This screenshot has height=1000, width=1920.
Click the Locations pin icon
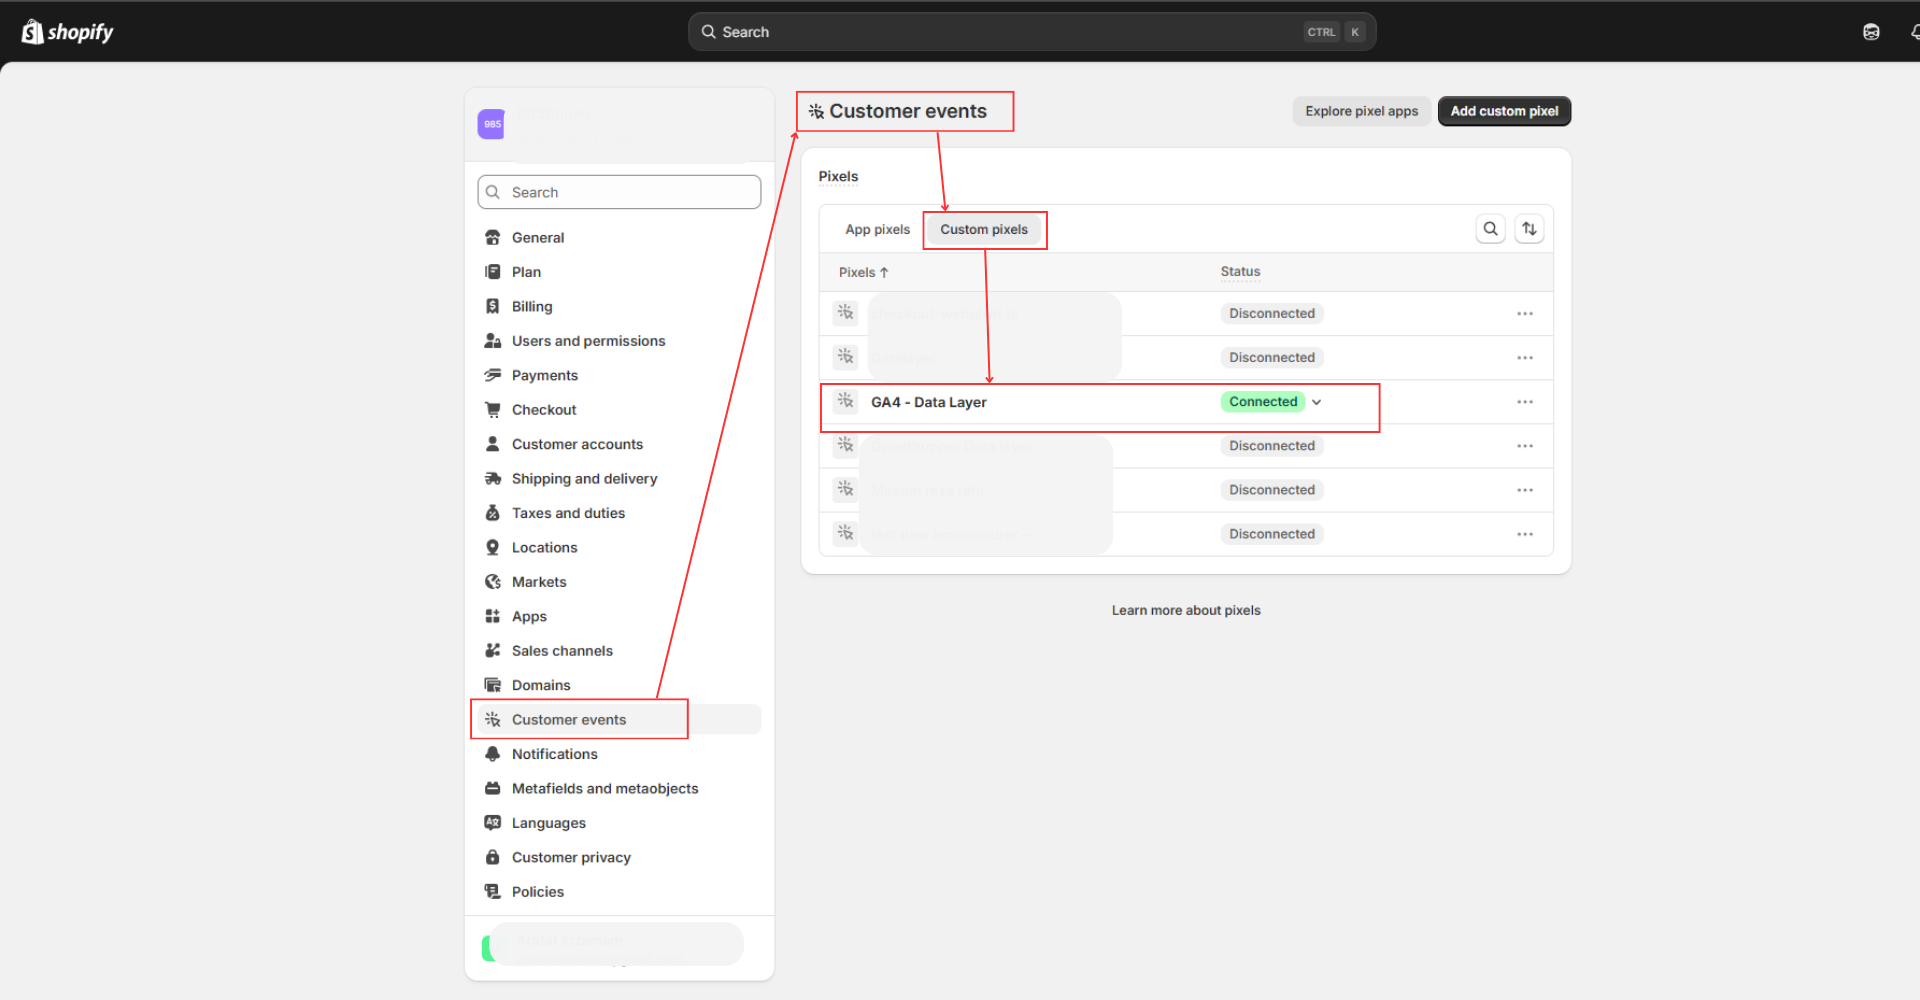(493, 548)
